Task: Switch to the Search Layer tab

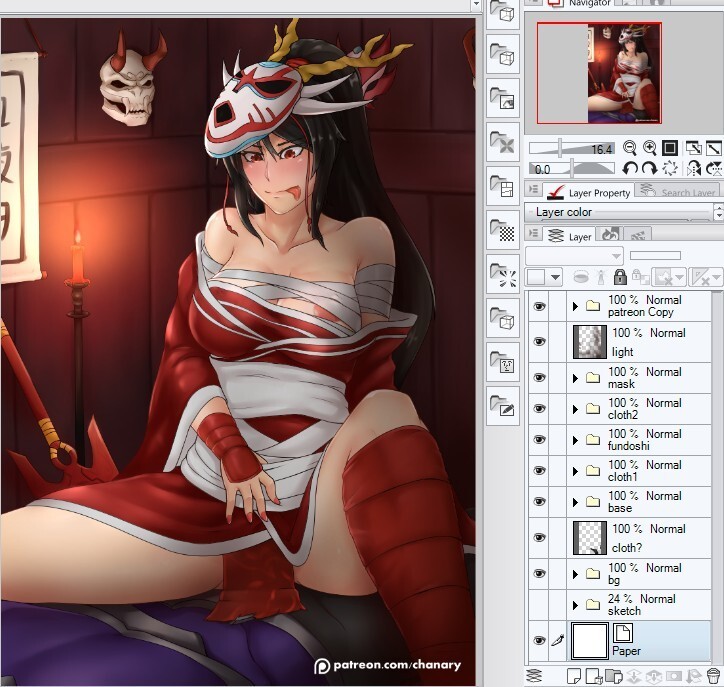Action: (678, 192)
